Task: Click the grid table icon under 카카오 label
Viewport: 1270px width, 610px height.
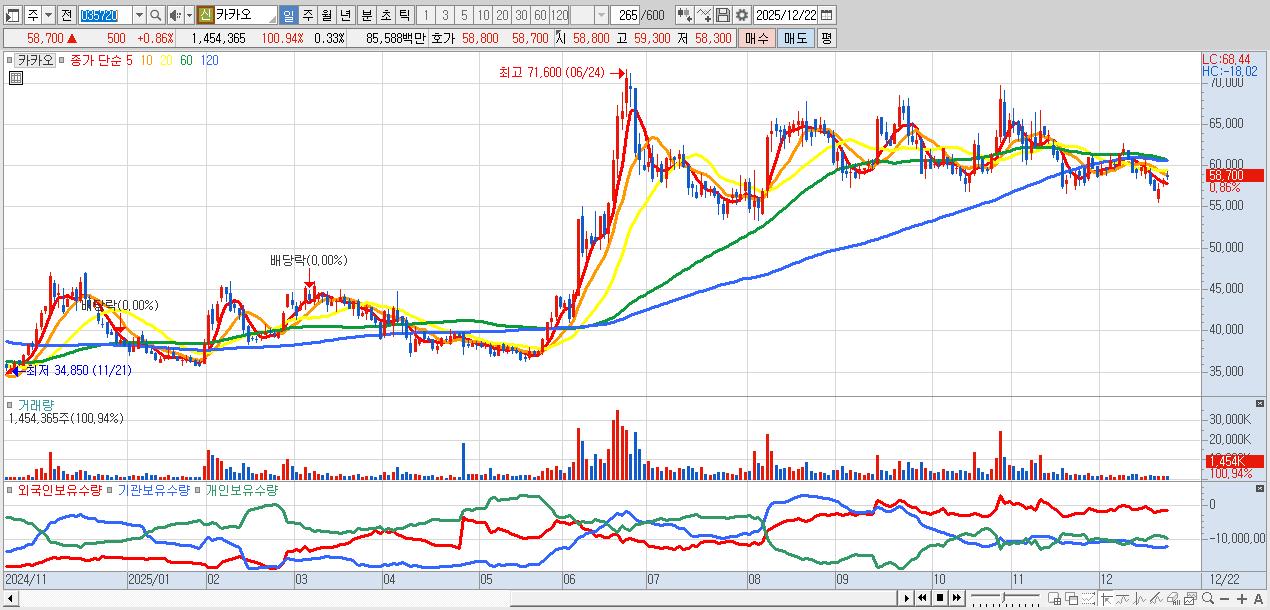Action: pos(15,77)
